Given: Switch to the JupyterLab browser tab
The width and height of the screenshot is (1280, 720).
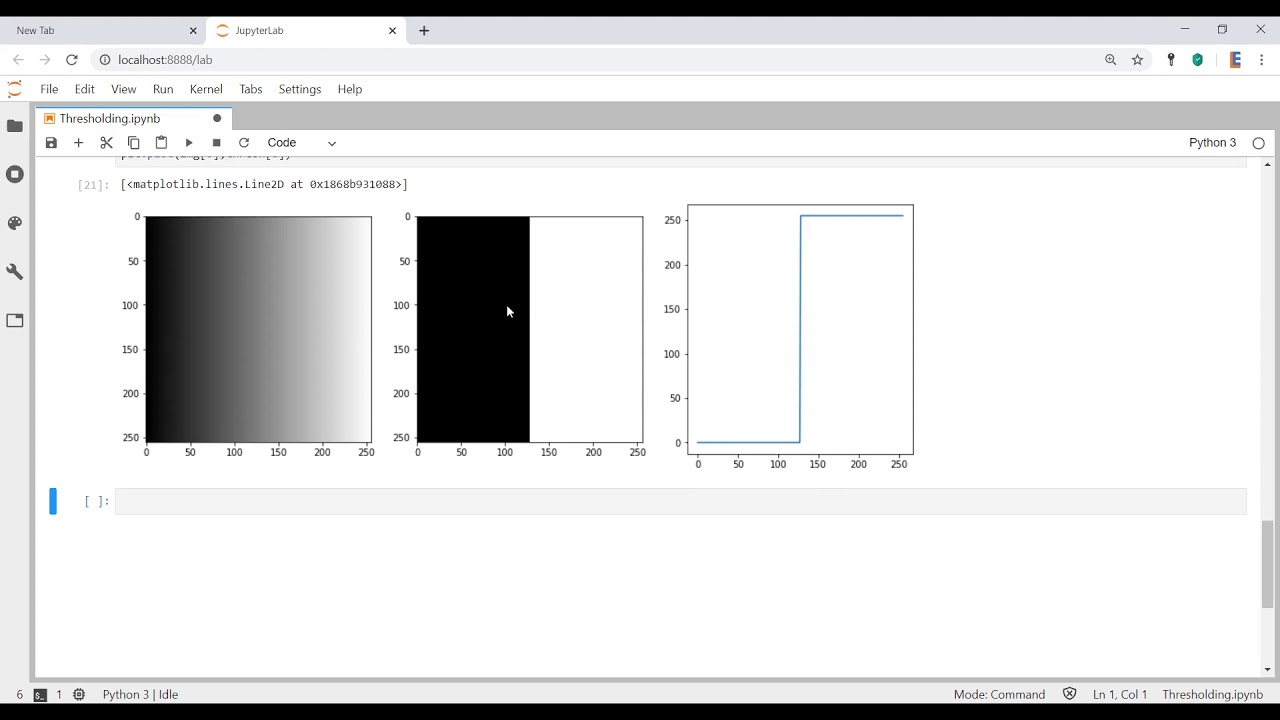Looking at the screenshot, I should coord(305,31).
